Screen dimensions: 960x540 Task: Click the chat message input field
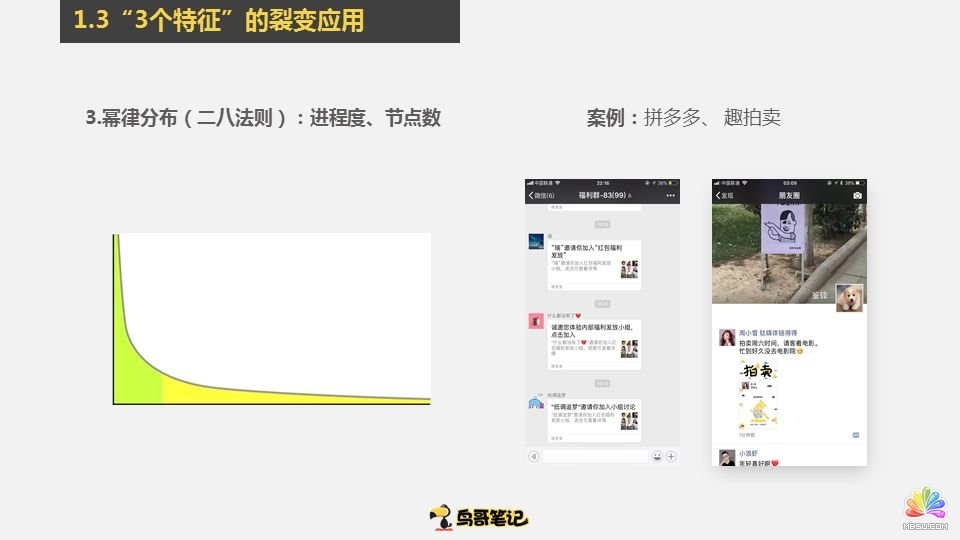tap(596, 456)
